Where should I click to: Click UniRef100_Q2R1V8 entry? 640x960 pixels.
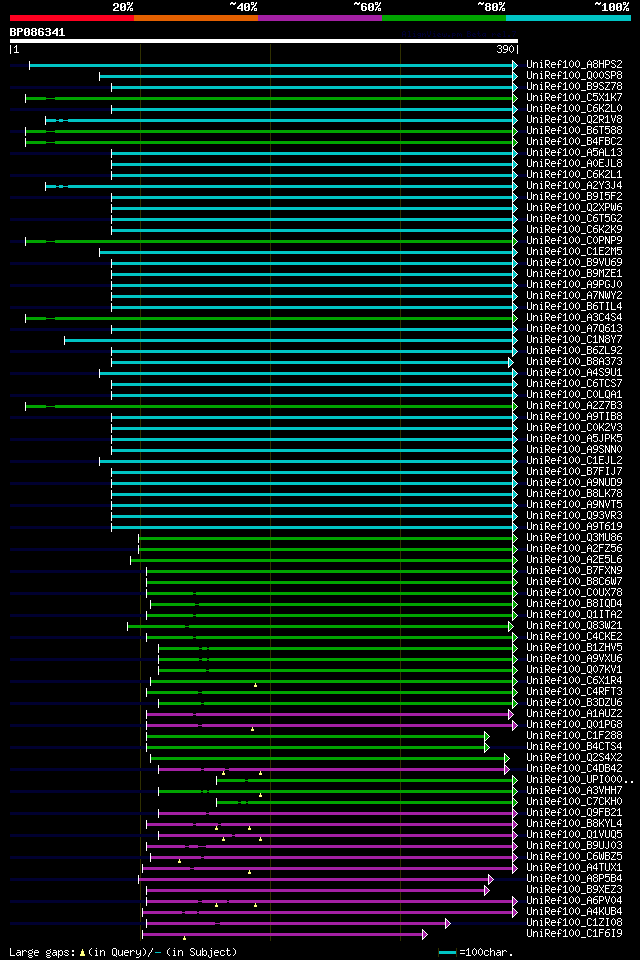(574, 119)
